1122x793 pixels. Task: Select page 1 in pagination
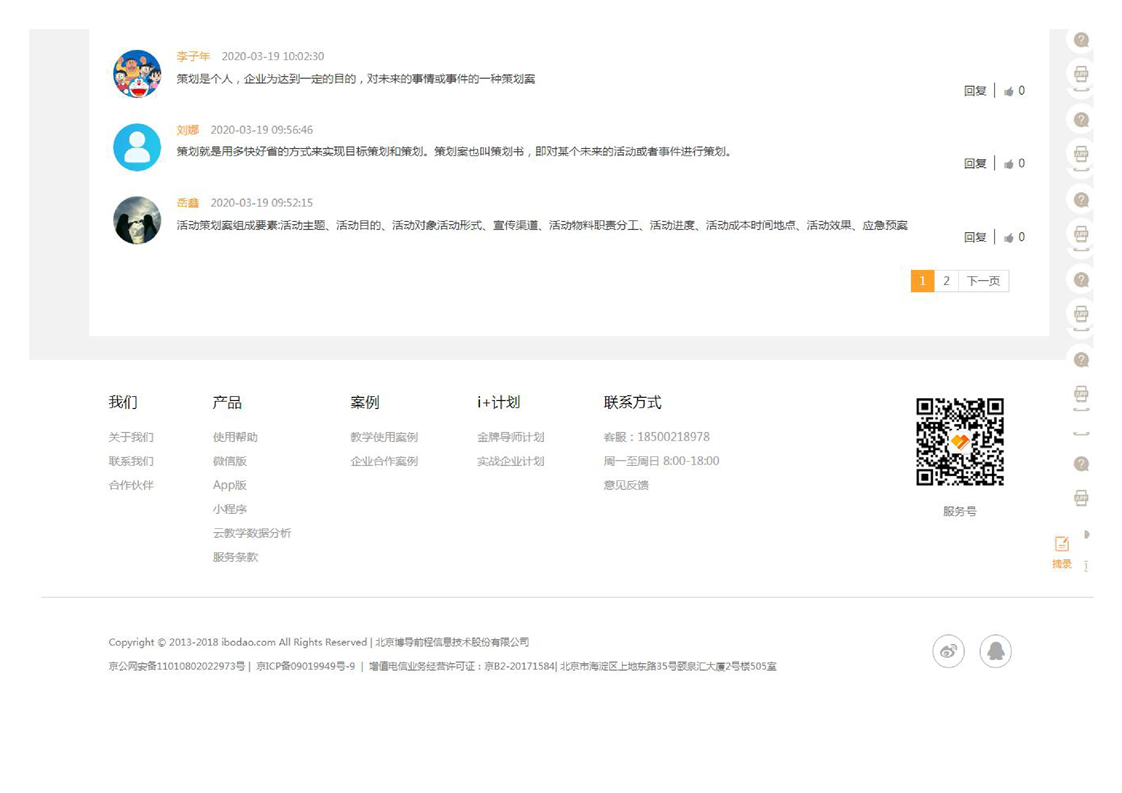(x=922, y=281)
